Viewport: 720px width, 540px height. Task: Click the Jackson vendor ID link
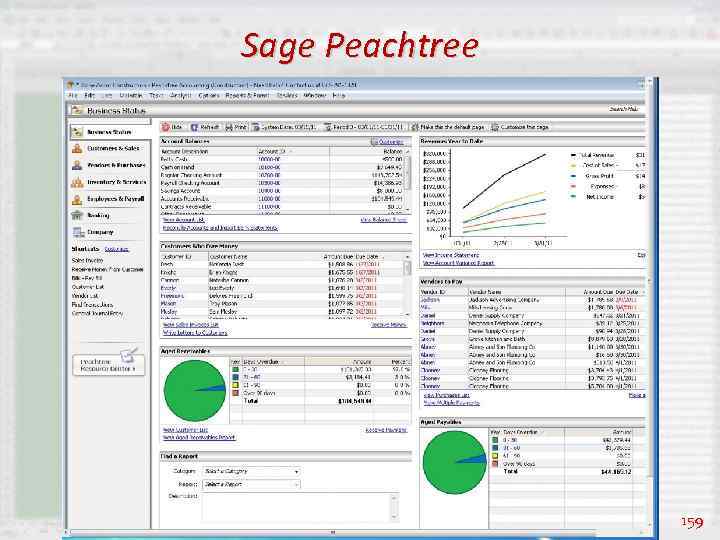coord(430,300)
